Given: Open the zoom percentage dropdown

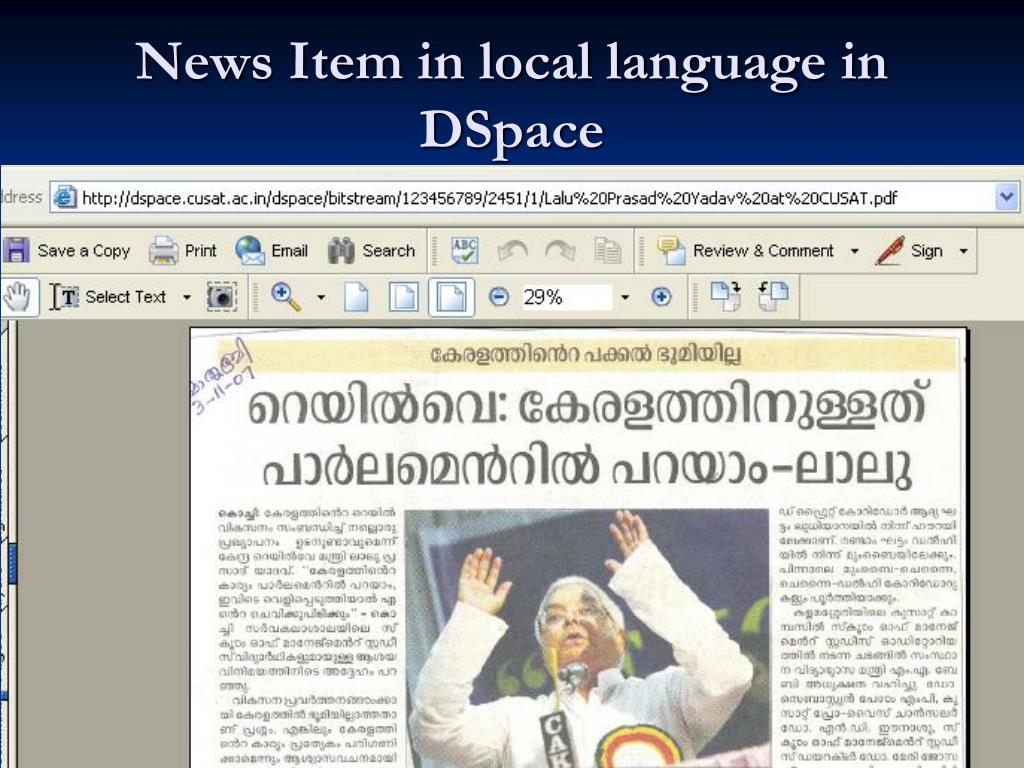Looking at the screenshot, I should (x=625, y=297).
